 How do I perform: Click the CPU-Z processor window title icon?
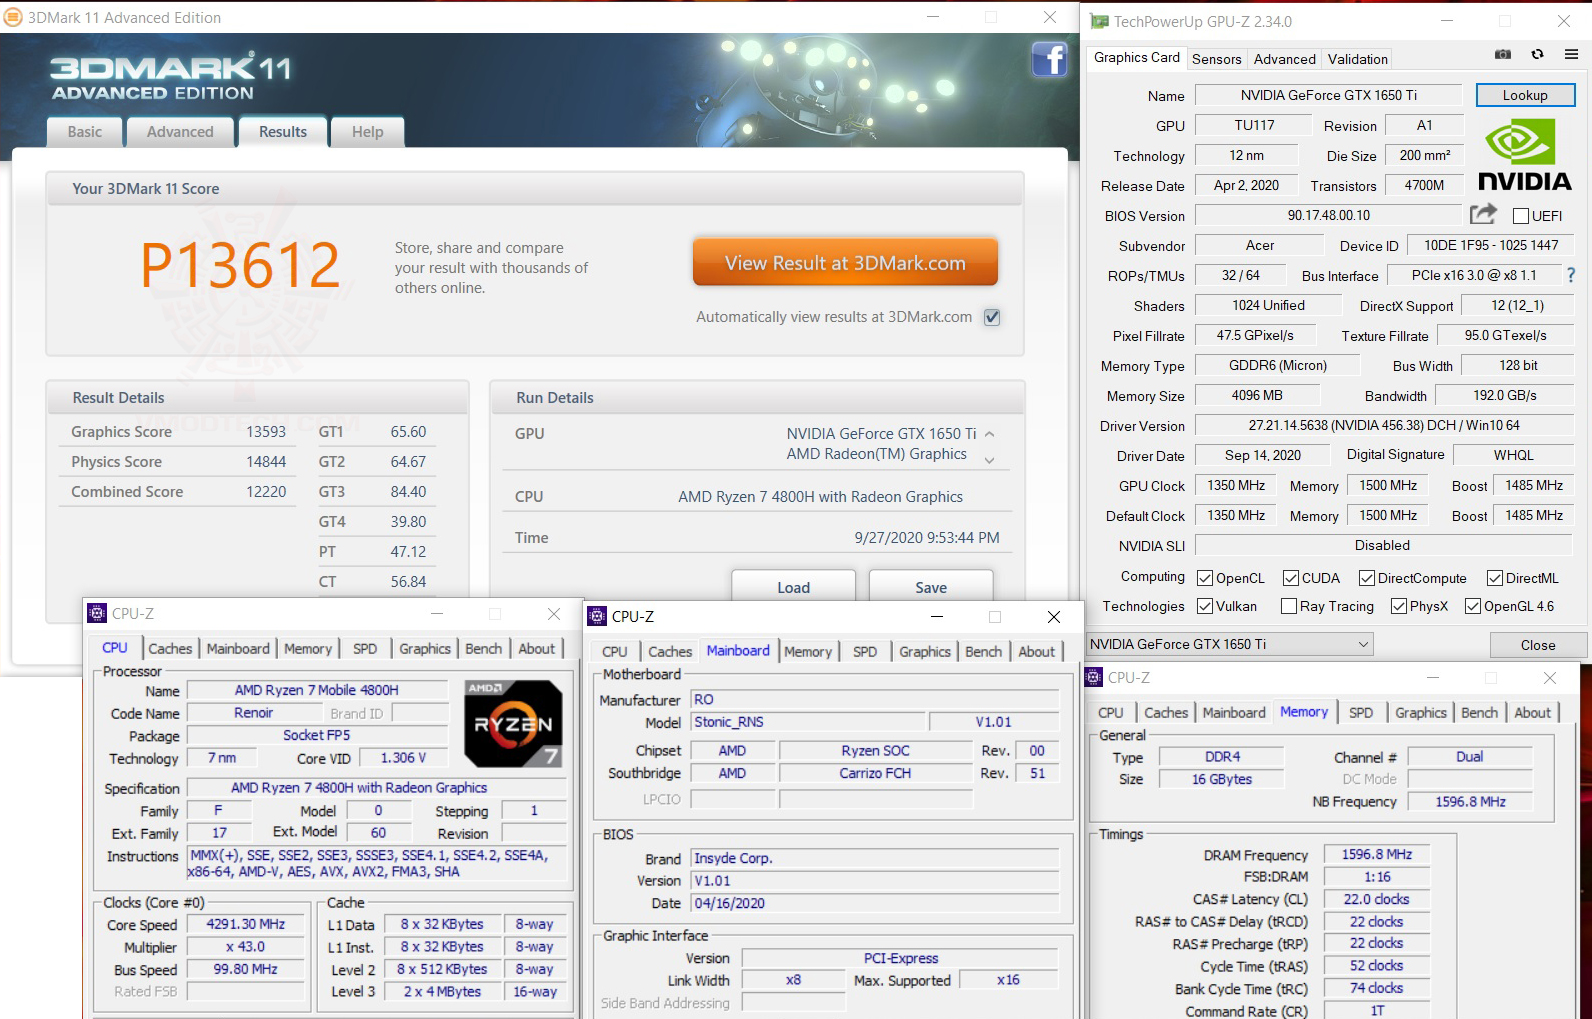98,613
